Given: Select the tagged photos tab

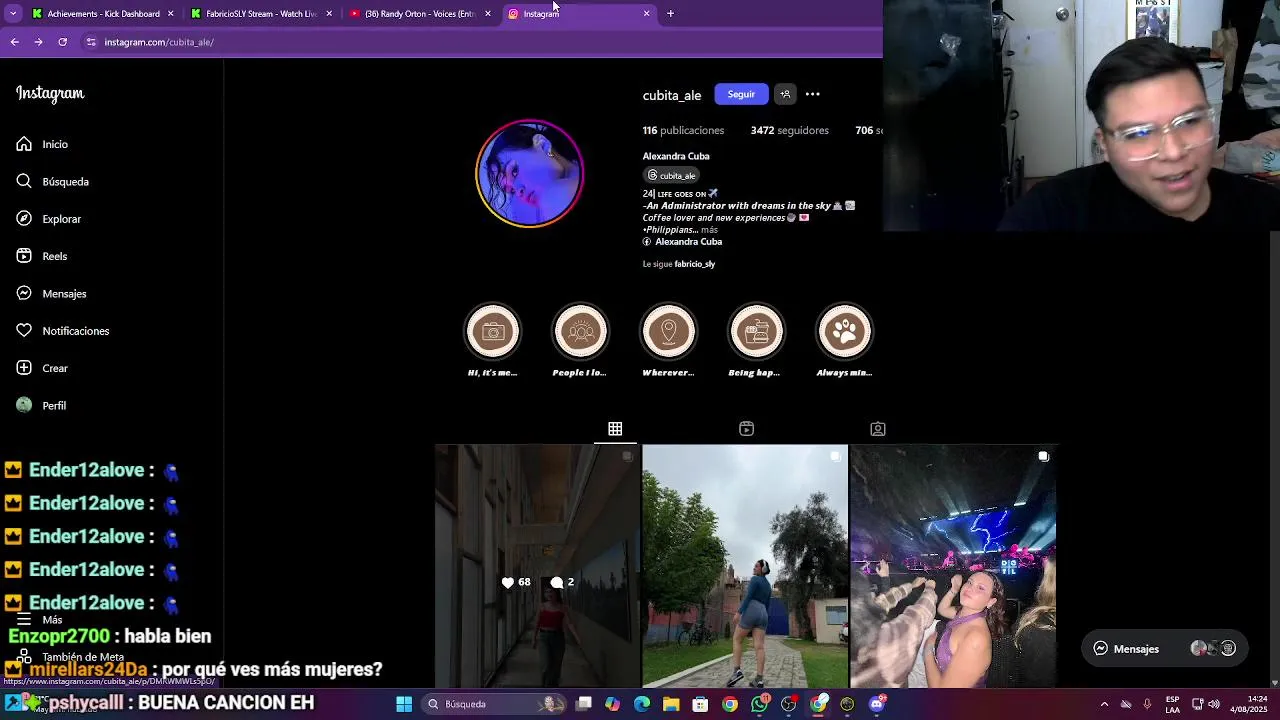Looking at the screenshot, I should pos(878,429).
